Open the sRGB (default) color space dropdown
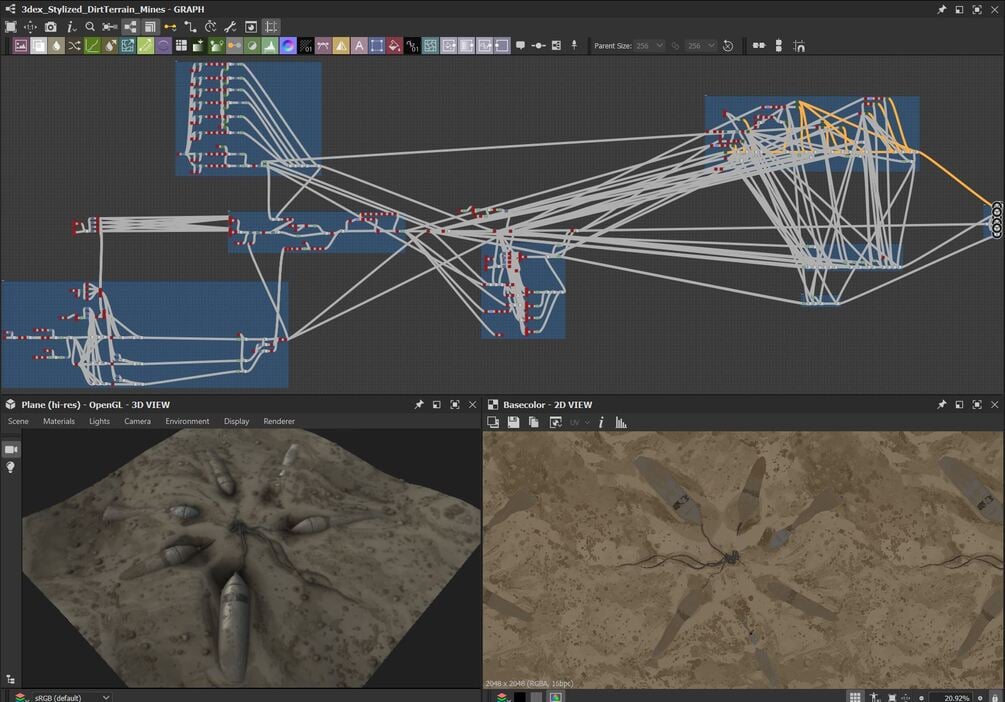Viewport: 1005px width, 702px height. tap(72, 697)
